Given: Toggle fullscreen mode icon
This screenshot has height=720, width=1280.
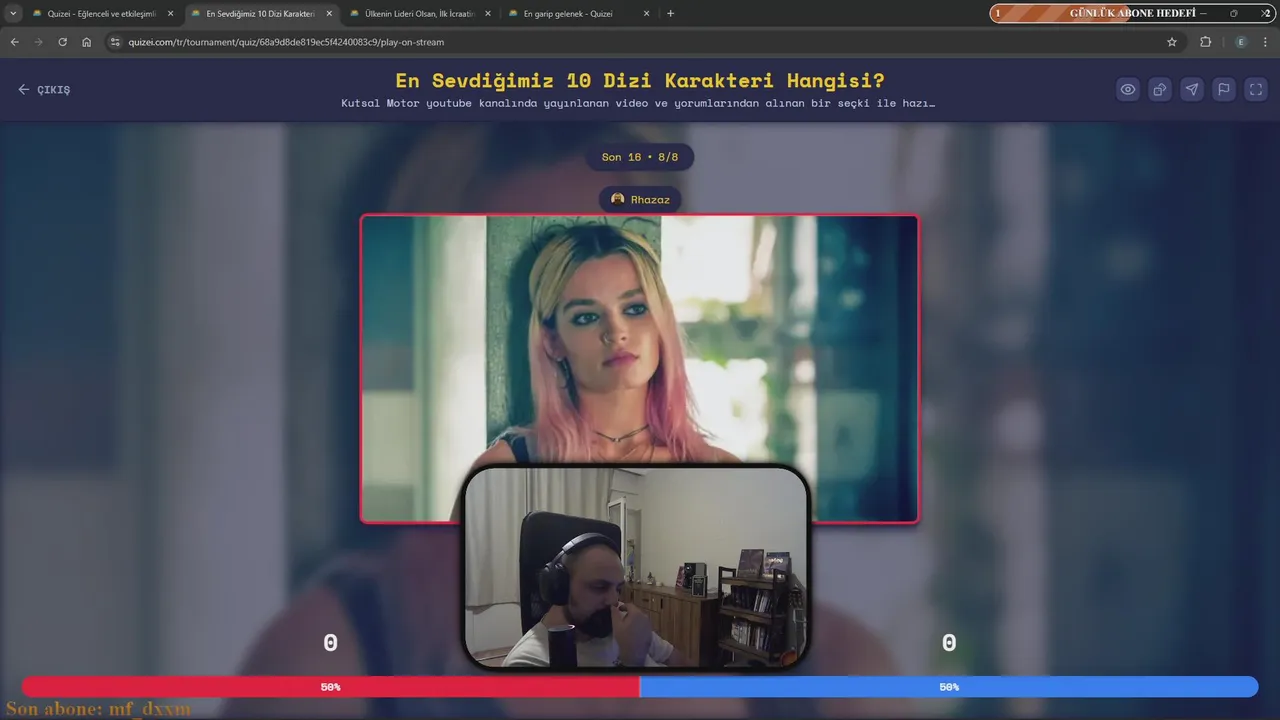Looking at the screenshot, I should click(1256, 89).
